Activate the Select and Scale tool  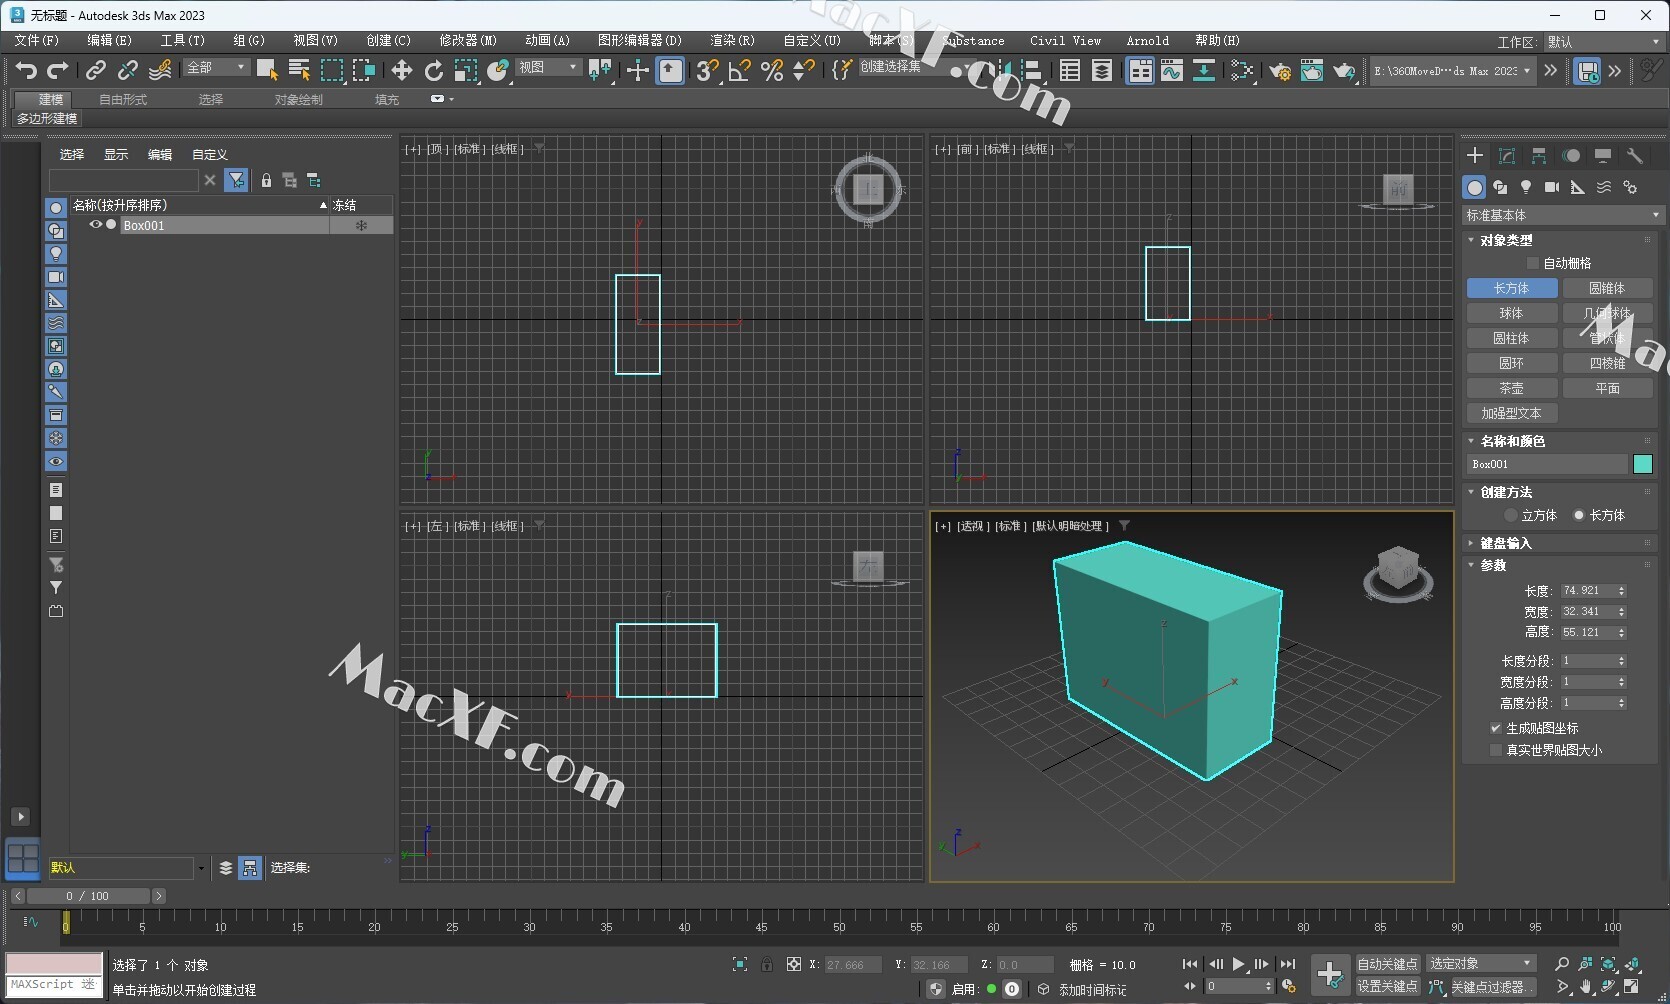point(466,70)
